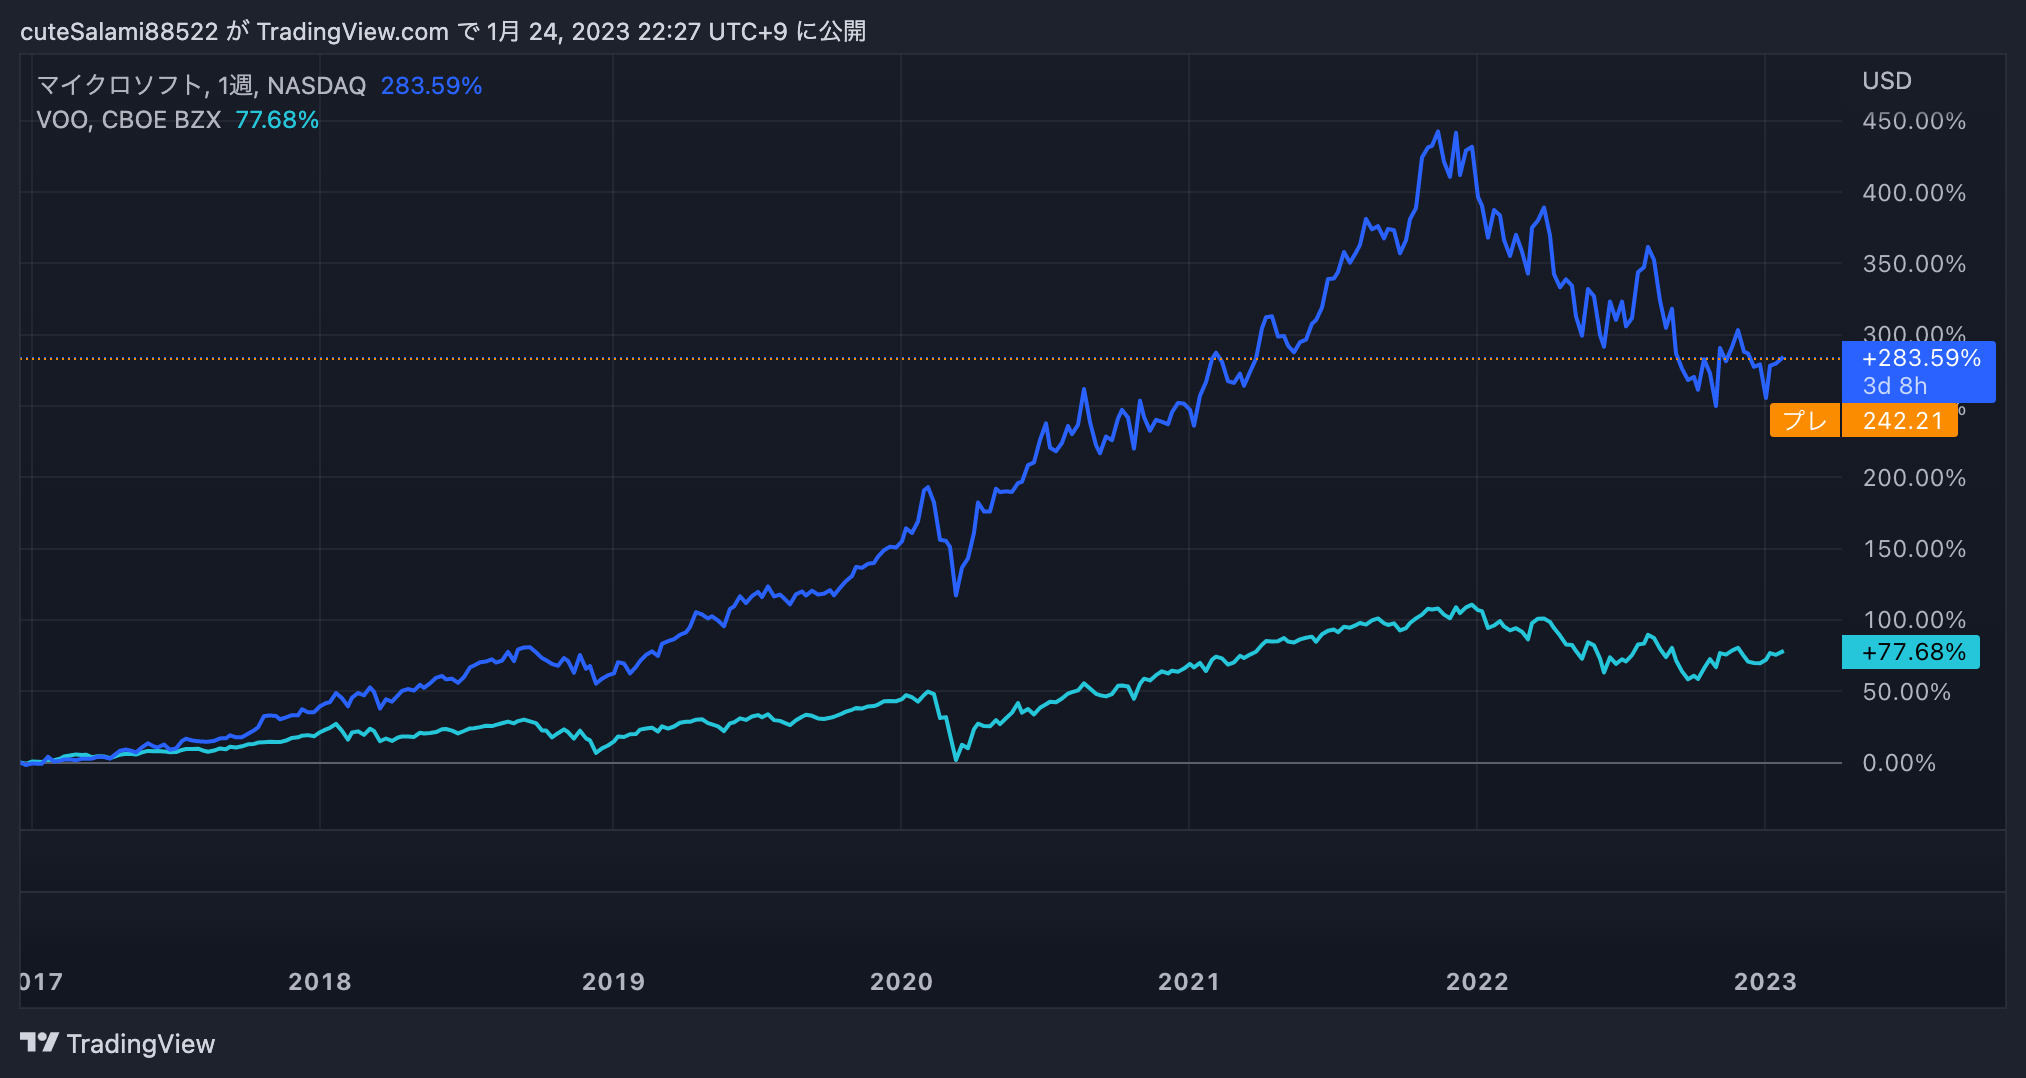Image resolution: width=2026 pixels, height=1078 pixels.
Task: Click the TradingView logo icon
Action: (x=39, y=1043)
